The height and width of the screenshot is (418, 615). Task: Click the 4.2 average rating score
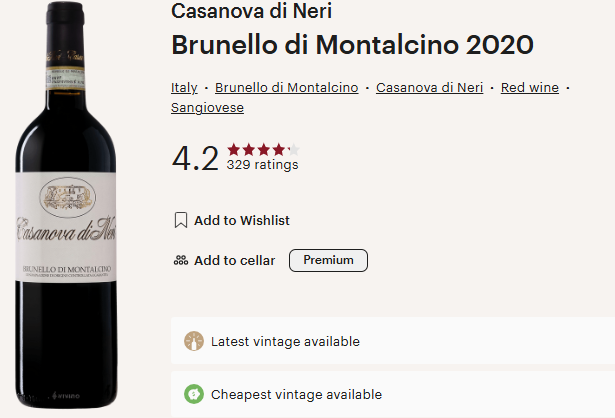coord(195,158)
